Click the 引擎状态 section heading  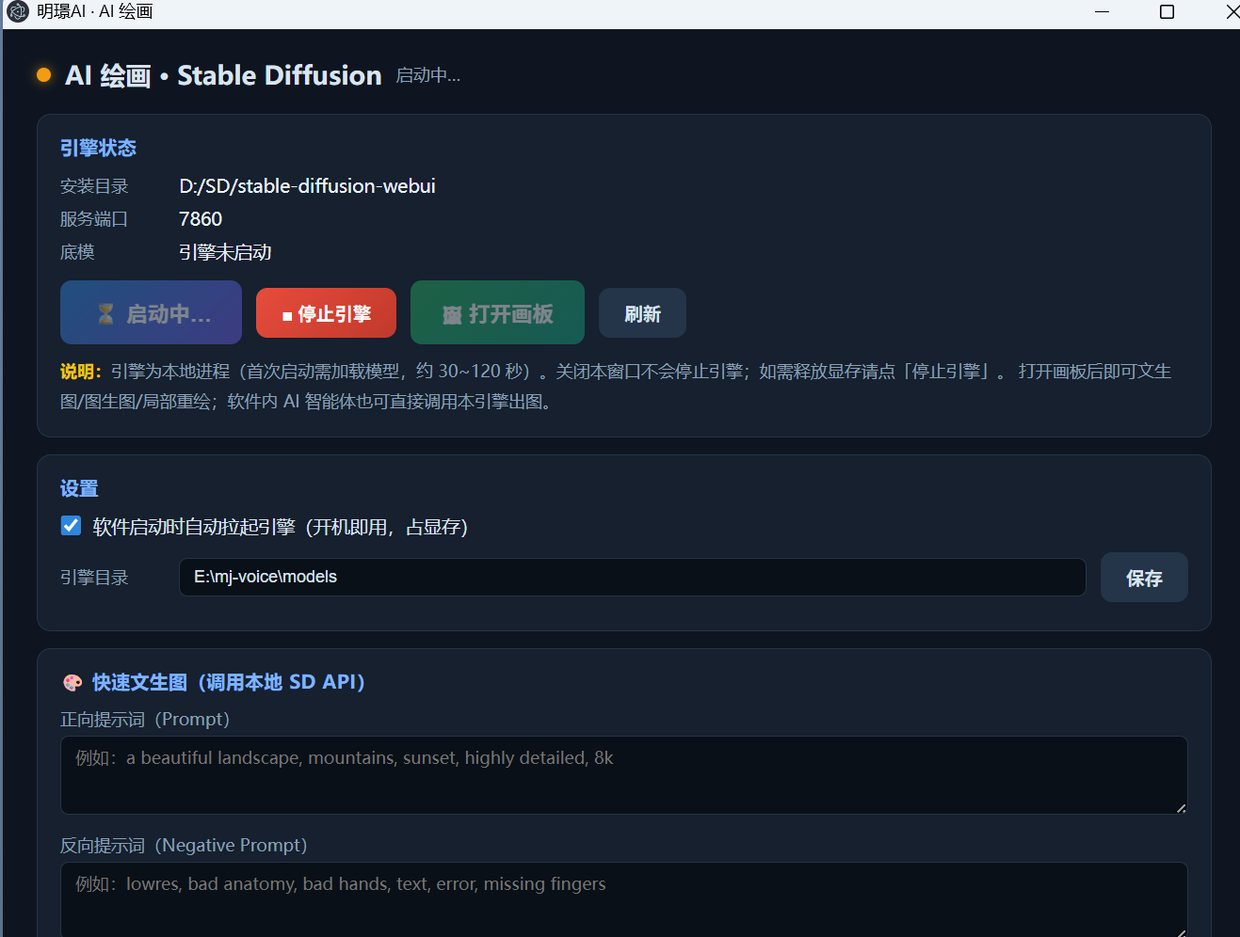[x=98, y=148]
